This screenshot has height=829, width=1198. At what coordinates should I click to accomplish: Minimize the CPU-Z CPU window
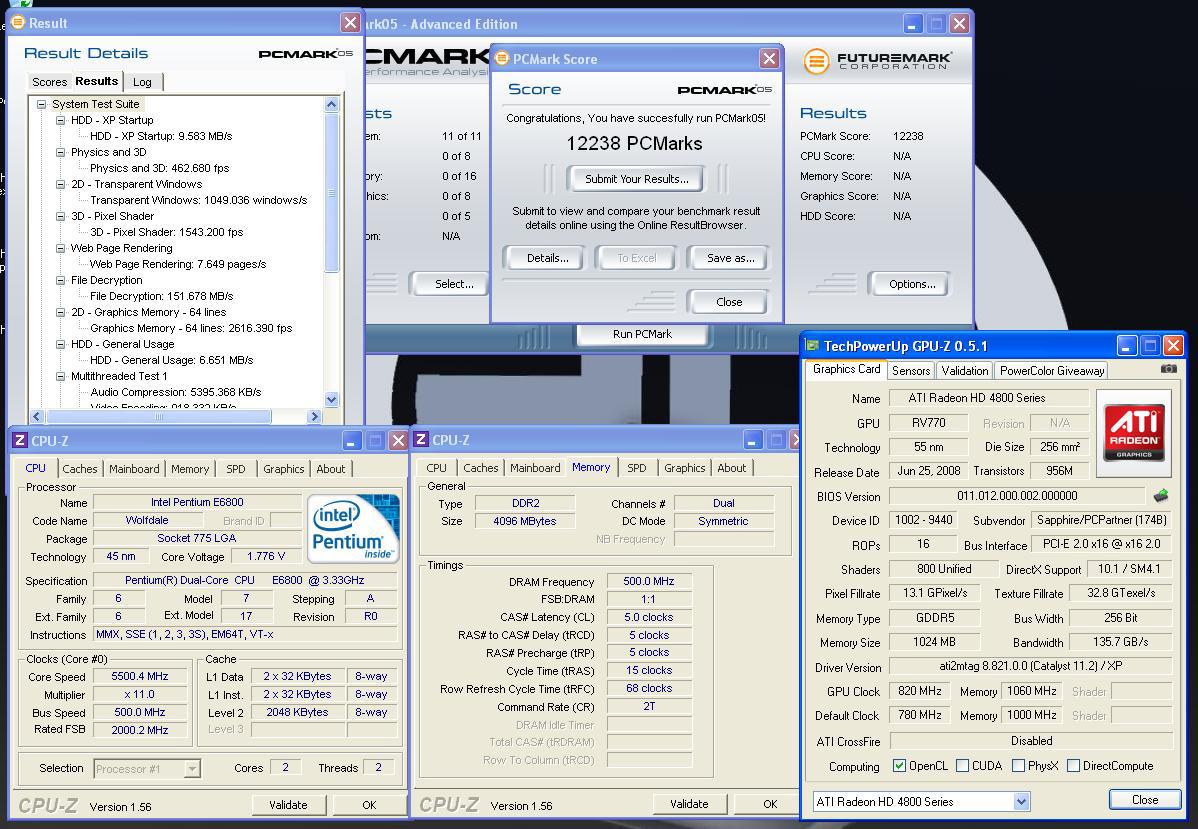351,440
